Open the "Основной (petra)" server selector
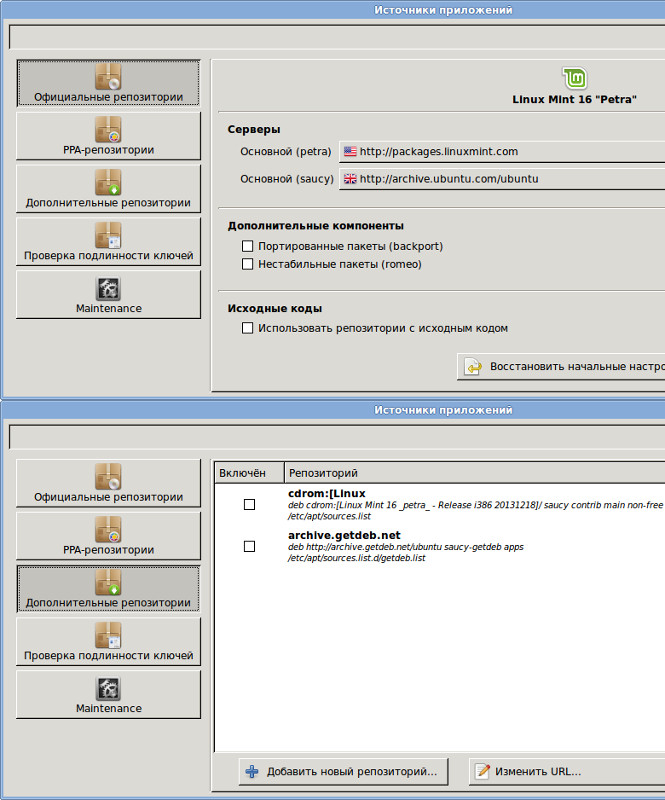The width and height of the screenshot is (665, 800). 500,152
